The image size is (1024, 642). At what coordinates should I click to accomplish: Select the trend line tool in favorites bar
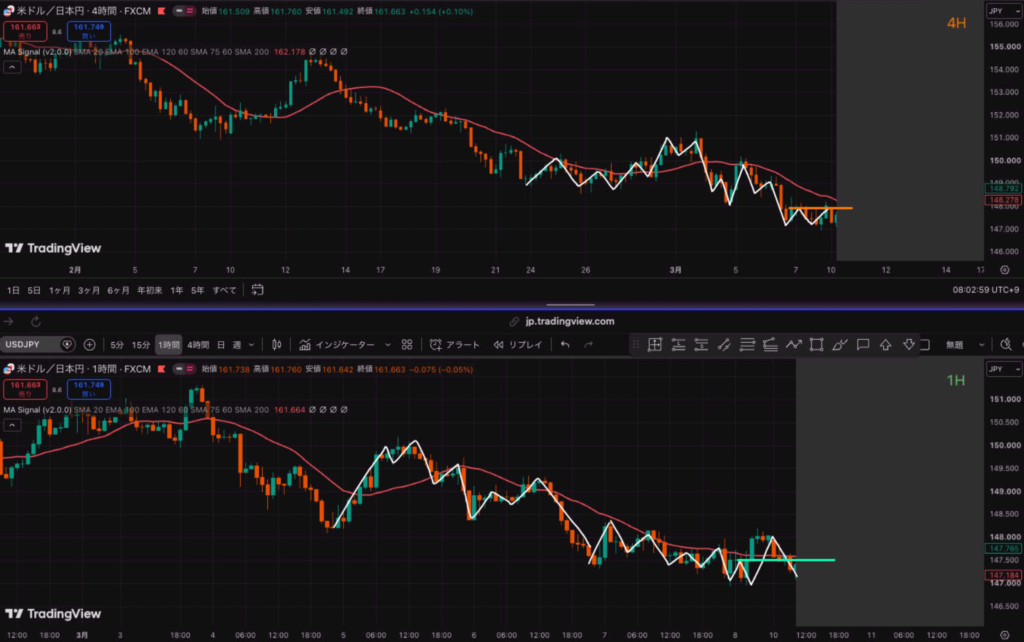pos(724,344)
